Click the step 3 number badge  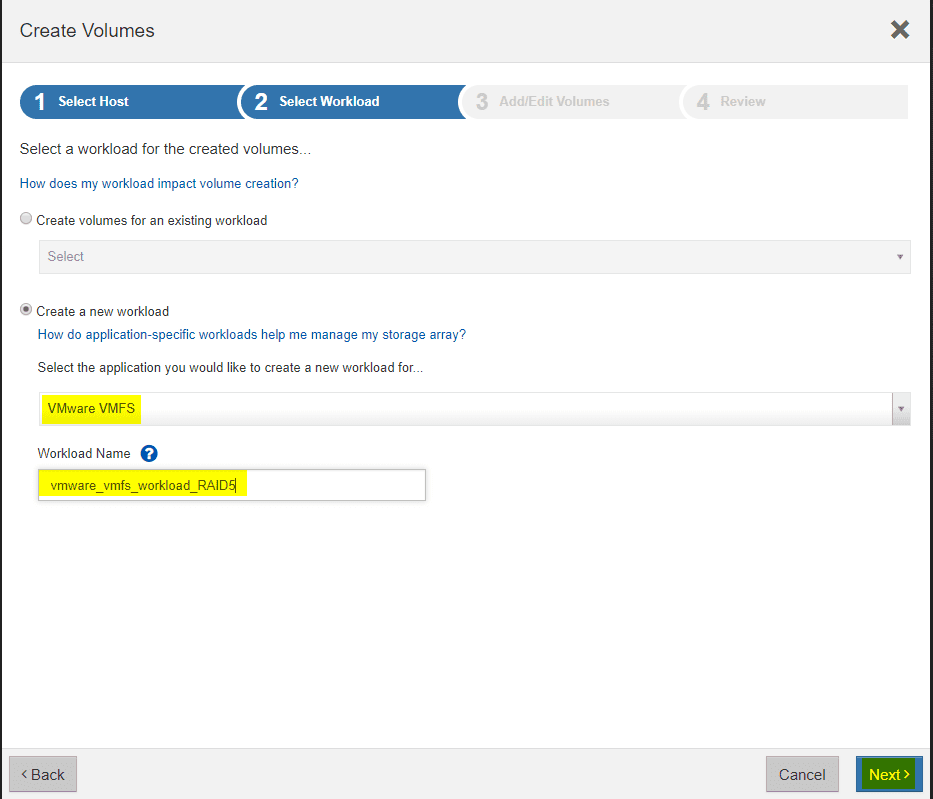(482, 101)
